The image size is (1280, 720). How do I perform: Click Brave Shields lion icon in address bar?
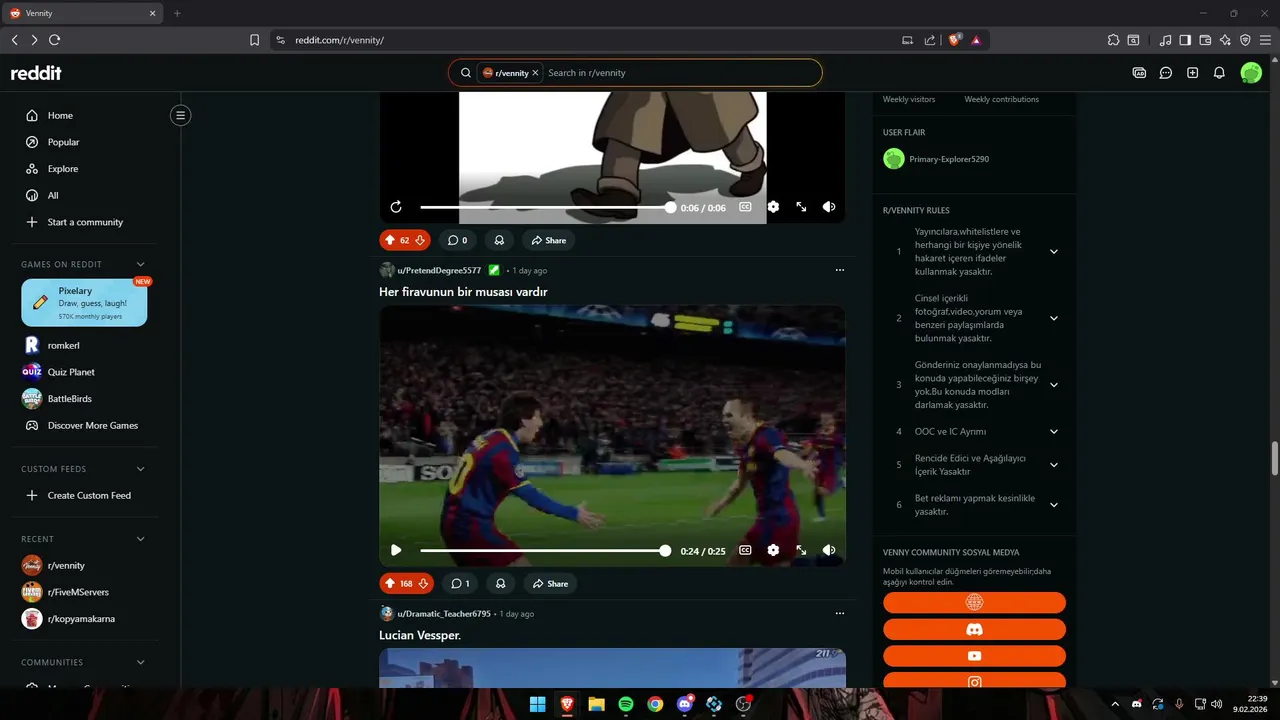tap(954, 40)
